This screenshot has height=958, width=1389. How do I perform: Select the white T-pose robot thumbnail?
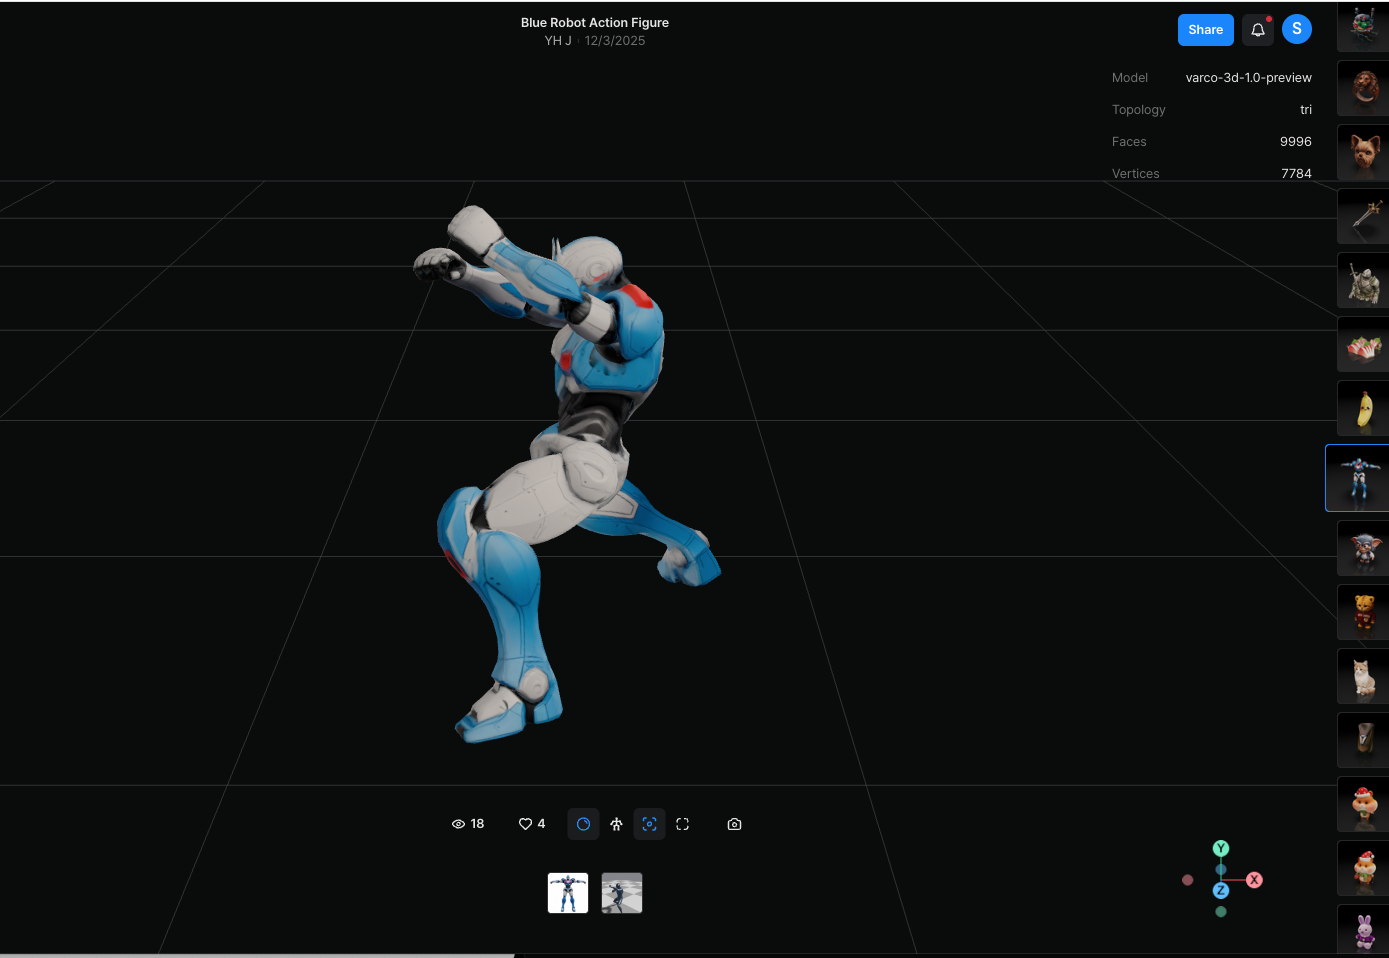point(568,893)
